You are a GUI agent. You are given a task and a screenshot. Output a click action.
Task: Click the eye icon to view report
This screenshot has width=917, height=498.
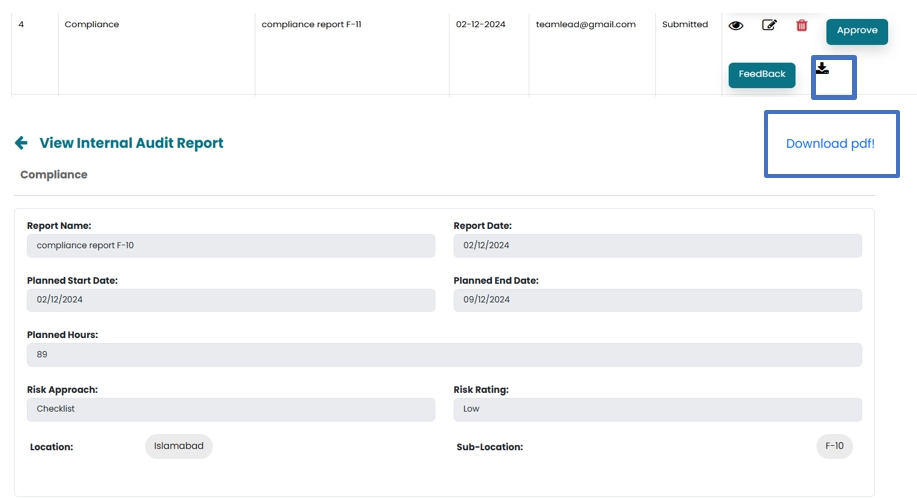tap(736, 26)
